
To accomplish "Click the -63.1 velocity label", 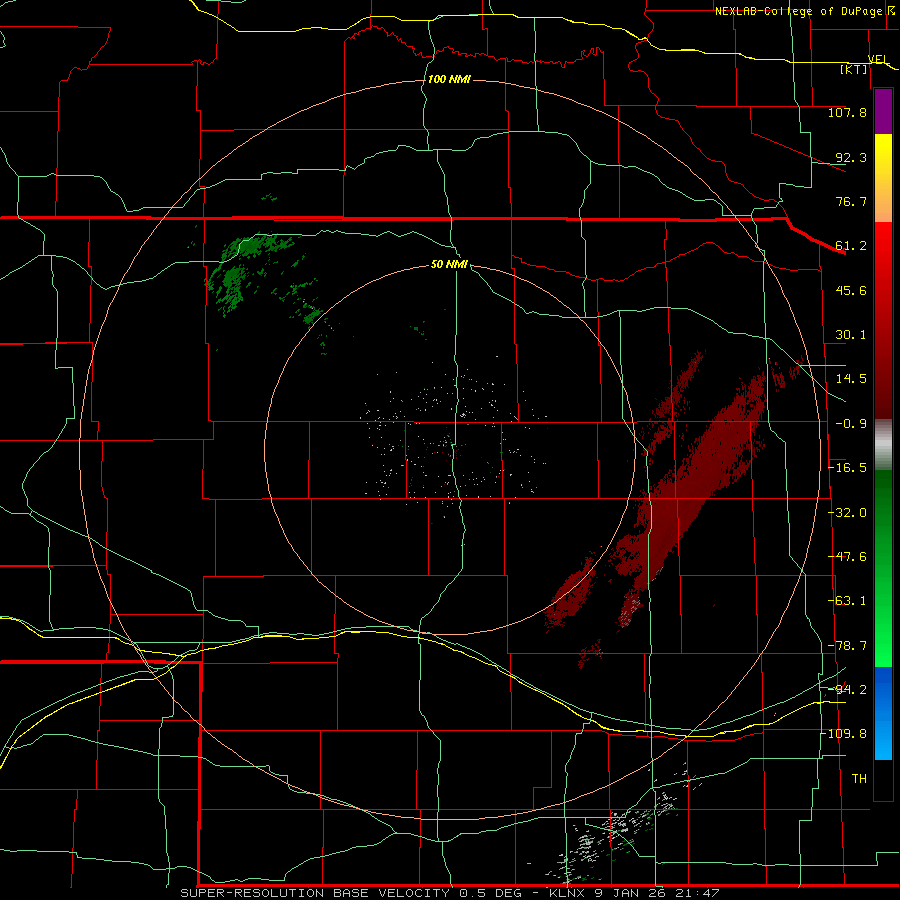I will point(848,601).
